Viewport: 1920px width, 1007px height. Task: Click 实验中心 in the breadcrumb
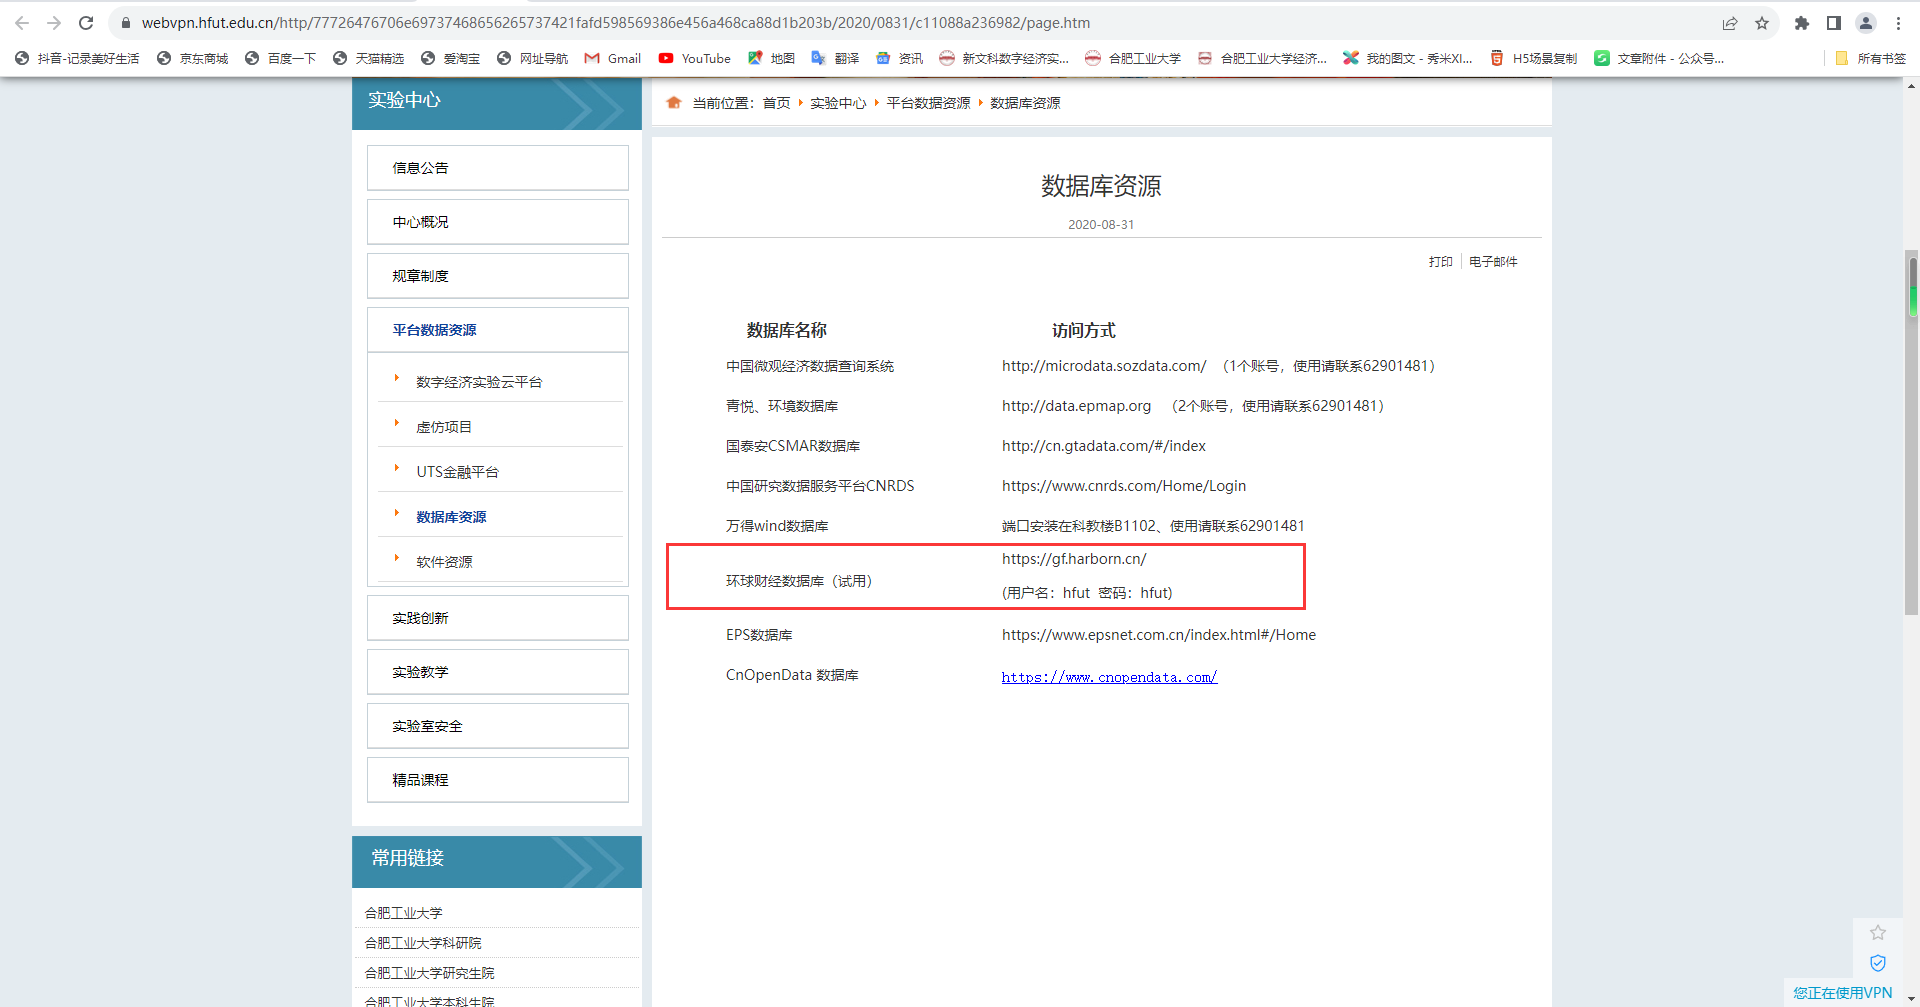(x=838, y=103)
